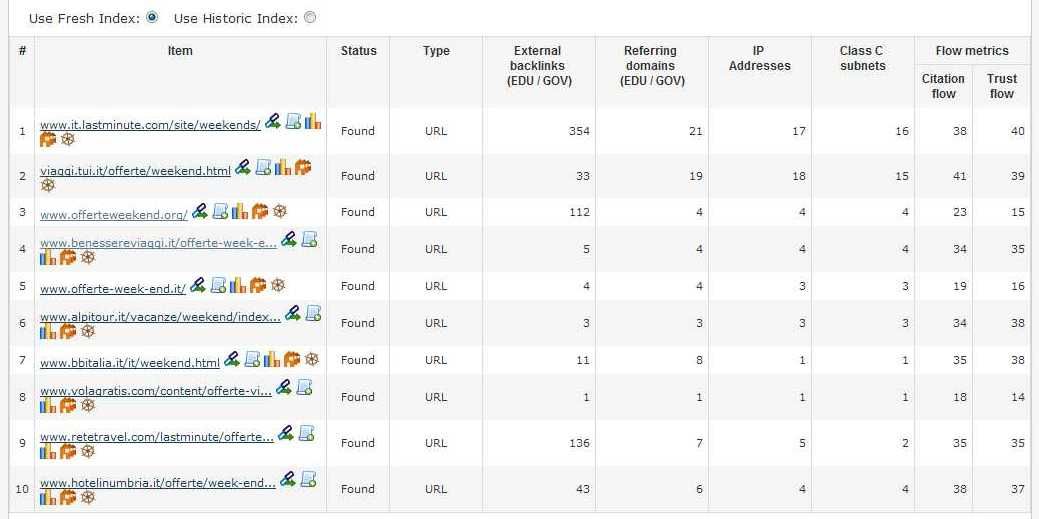This screenshot has width=1039, height=519.
Task: Open the viaggi.tui.it/offerte/weekend.html link
Action: 135,171
